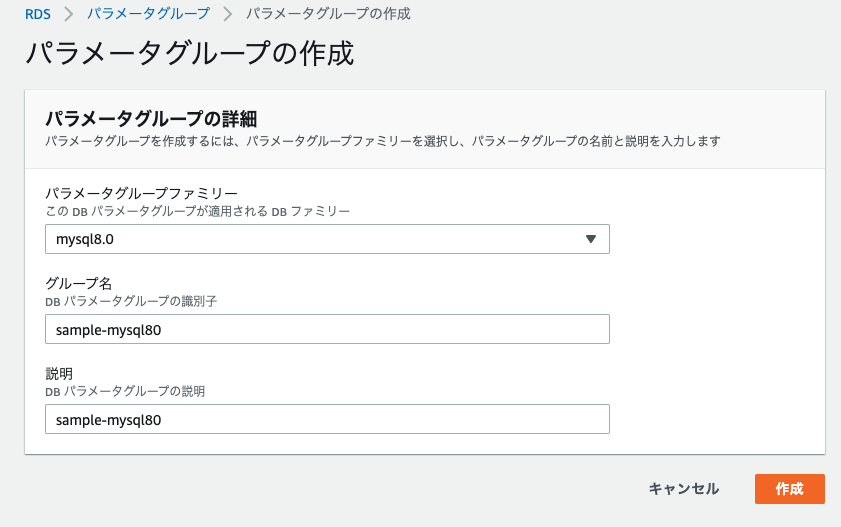Focus the 説明 input field
This screenshot has width=841, height=527.
[x=327, y=419]
